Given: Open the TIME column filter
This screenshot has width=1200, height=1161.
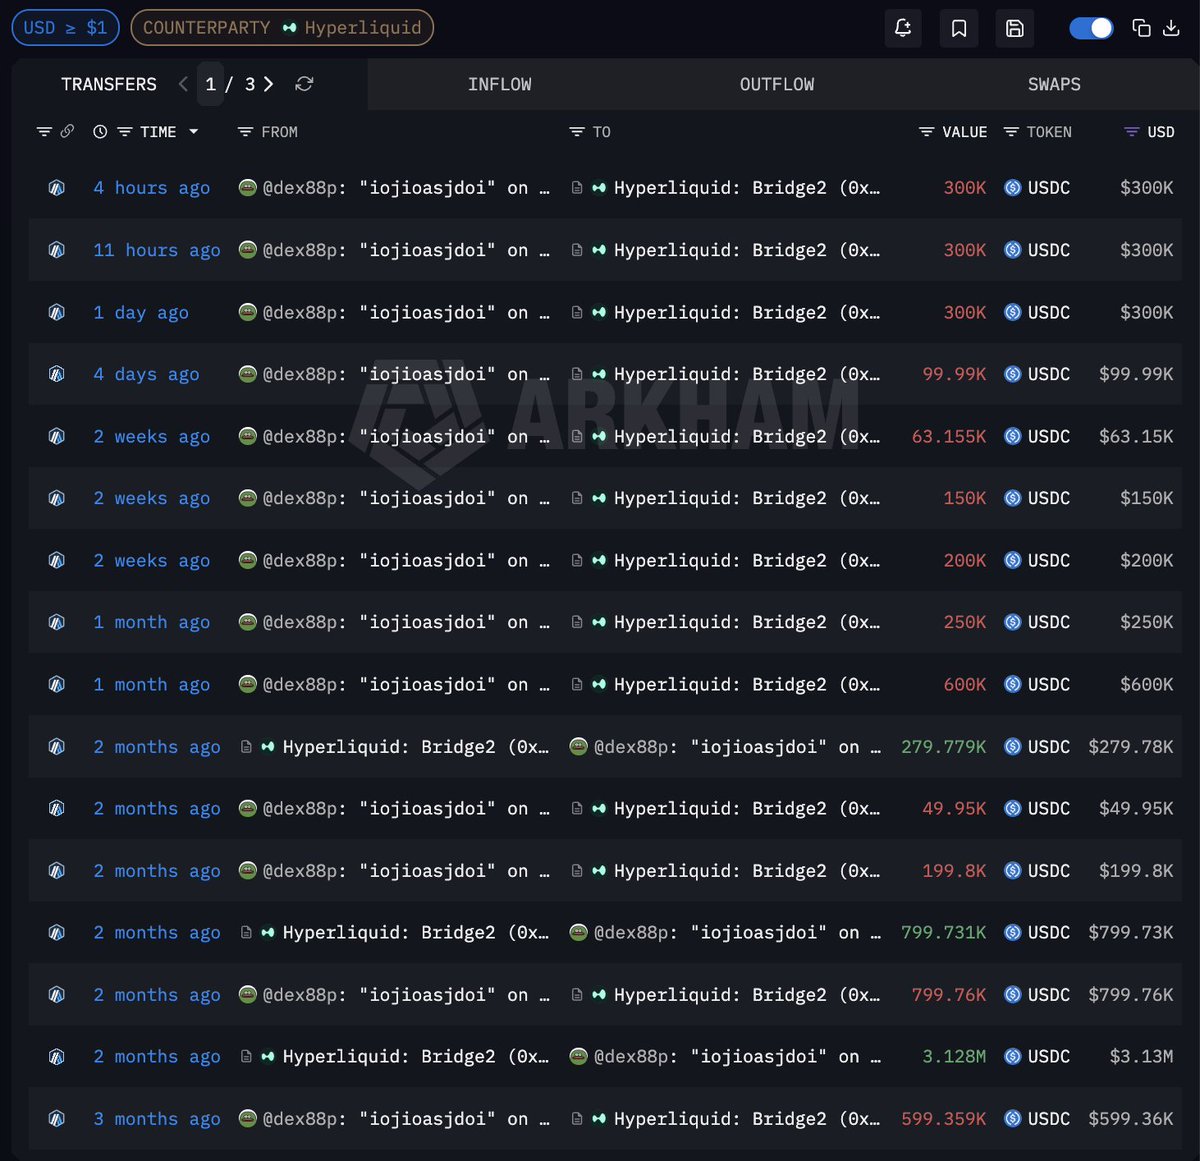Looking at the screenshot, I should click(x=125, y=132).
